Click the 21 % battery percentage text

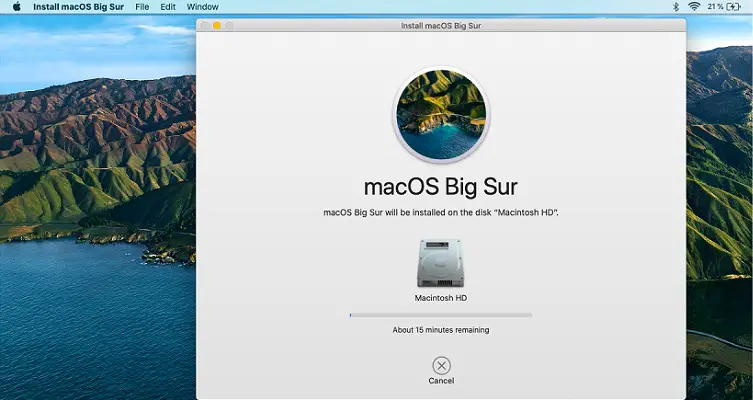click(x=715, y=7)
